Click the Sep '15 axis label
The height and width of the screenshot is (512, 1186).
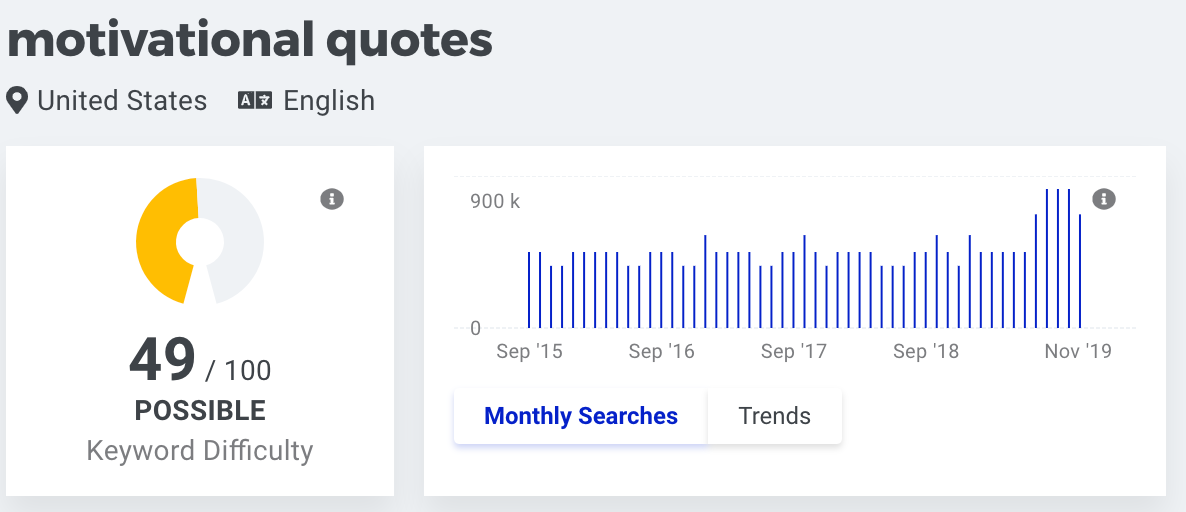coord(529,352)
